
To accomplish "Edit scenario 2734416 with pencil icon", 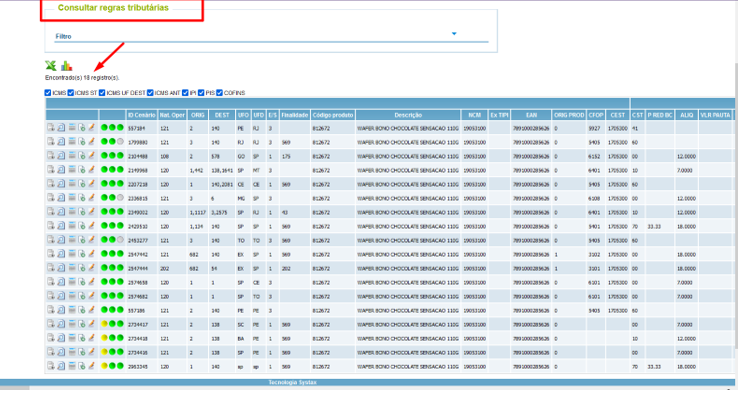I will (92, 352).
